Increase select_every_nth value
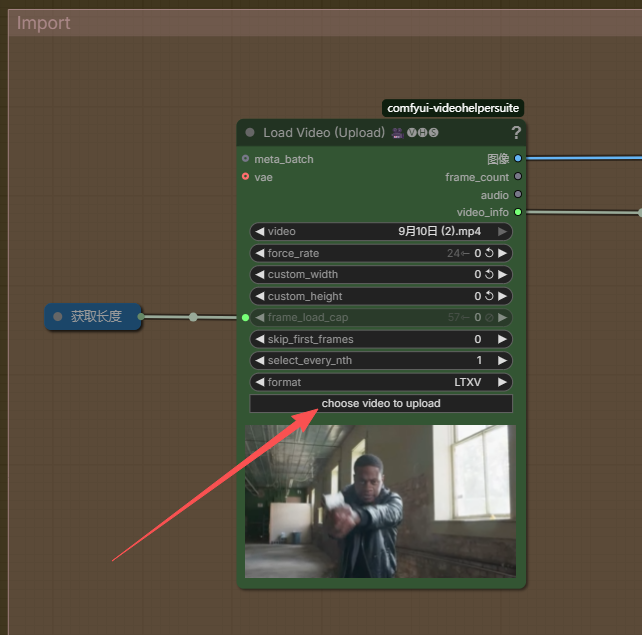 point(502,360)
